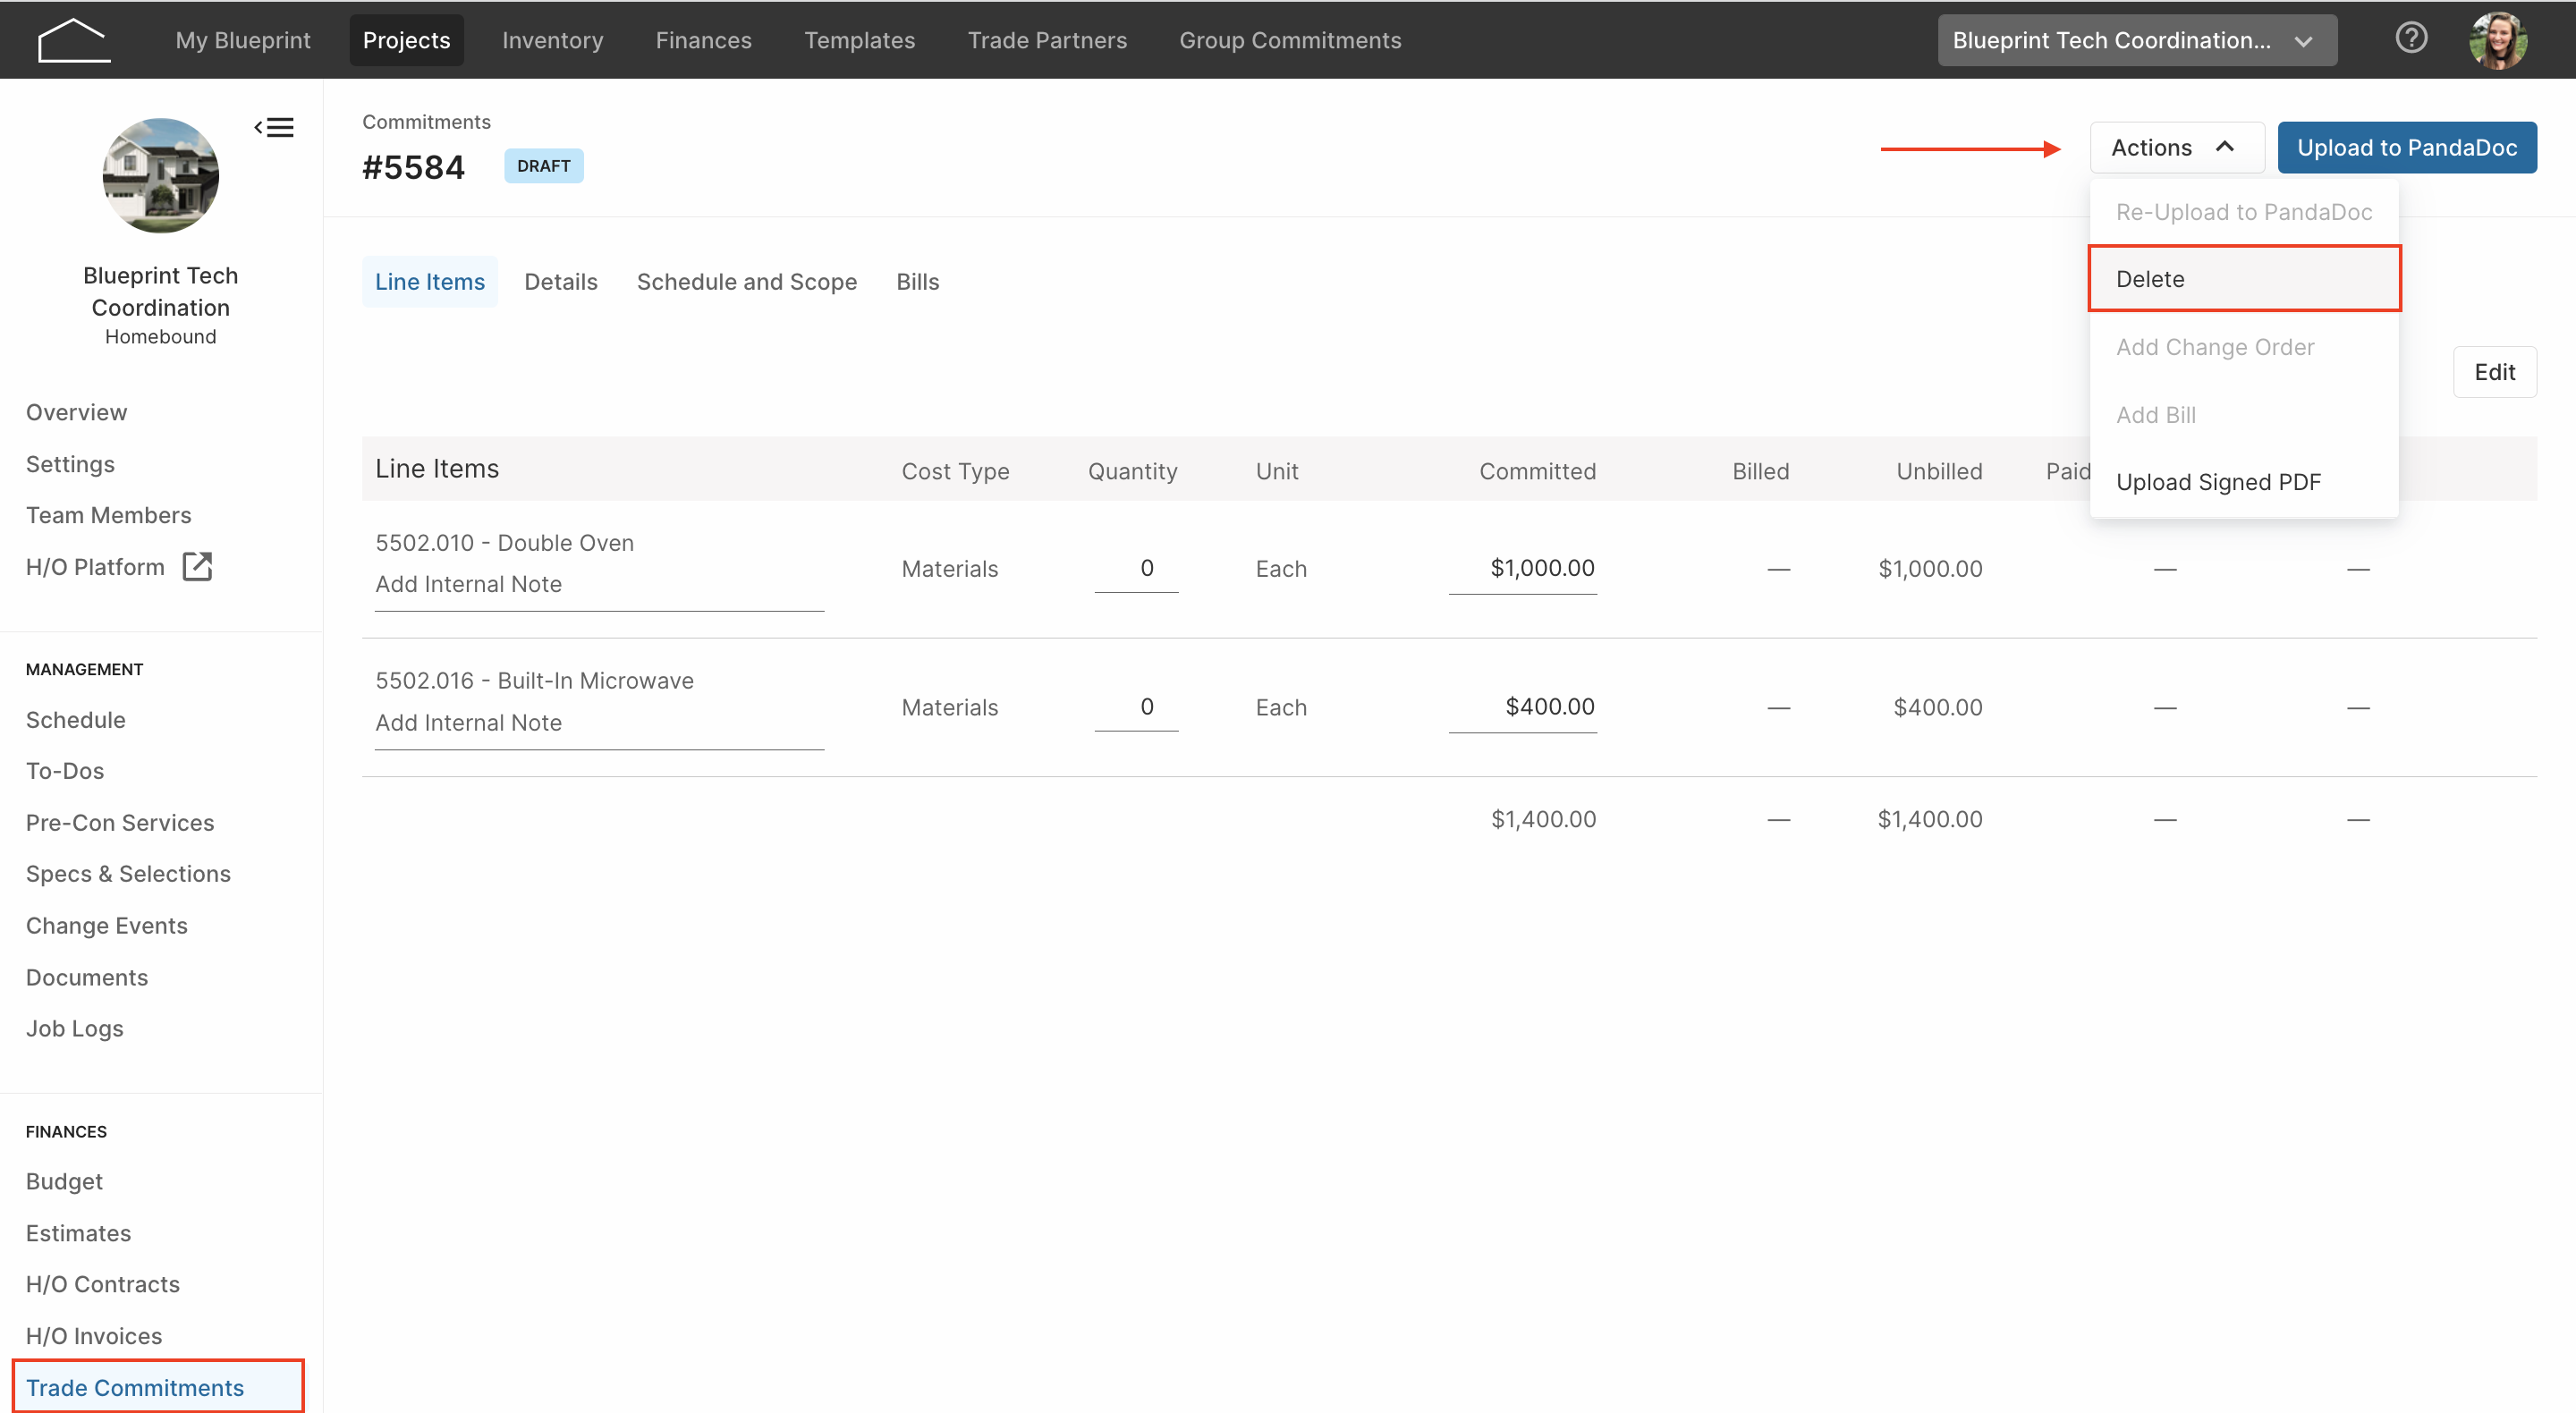Open Budget in the Finances section
2576x1413 pixels.
pyautogui.click(x=64, y=1182)
